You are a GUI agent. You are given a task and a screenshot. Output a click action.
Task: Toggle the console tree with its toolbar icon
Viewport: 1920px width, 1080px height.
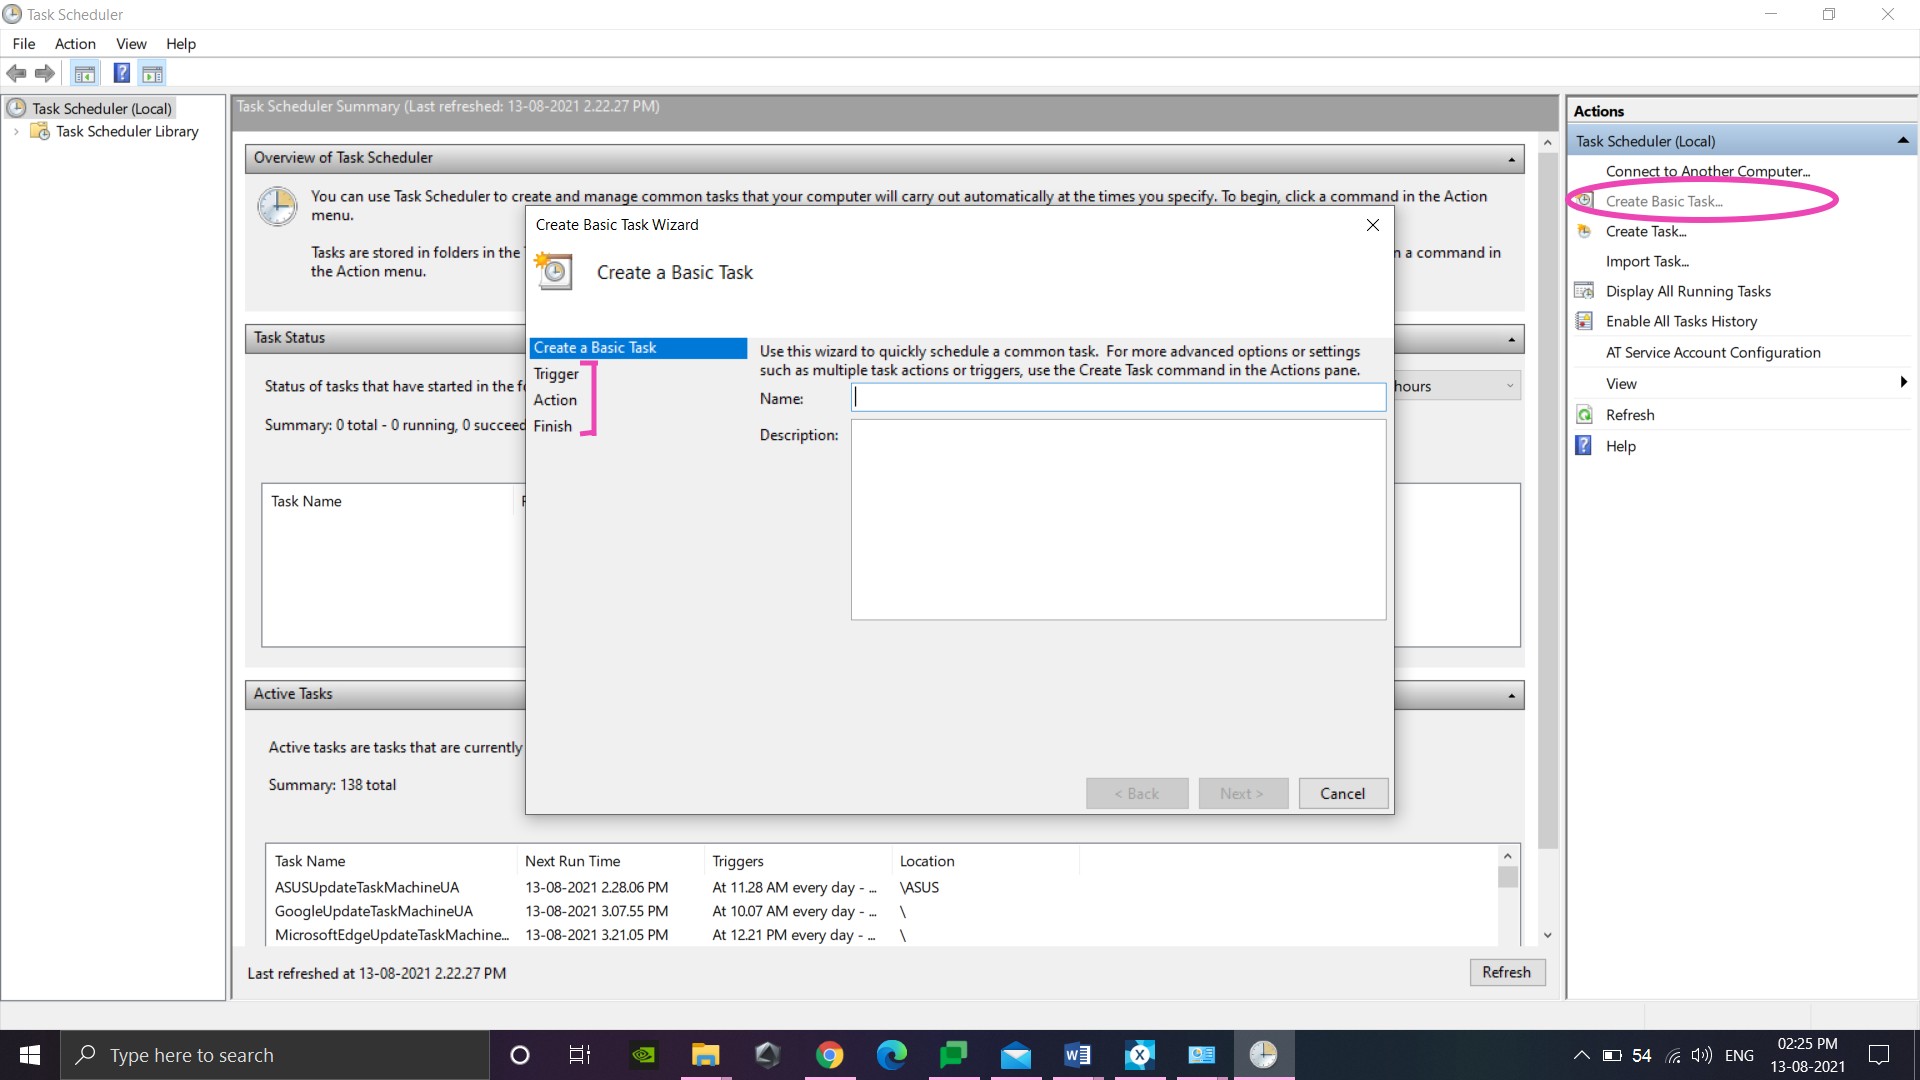pyautogui.click(x=85, y=73)
